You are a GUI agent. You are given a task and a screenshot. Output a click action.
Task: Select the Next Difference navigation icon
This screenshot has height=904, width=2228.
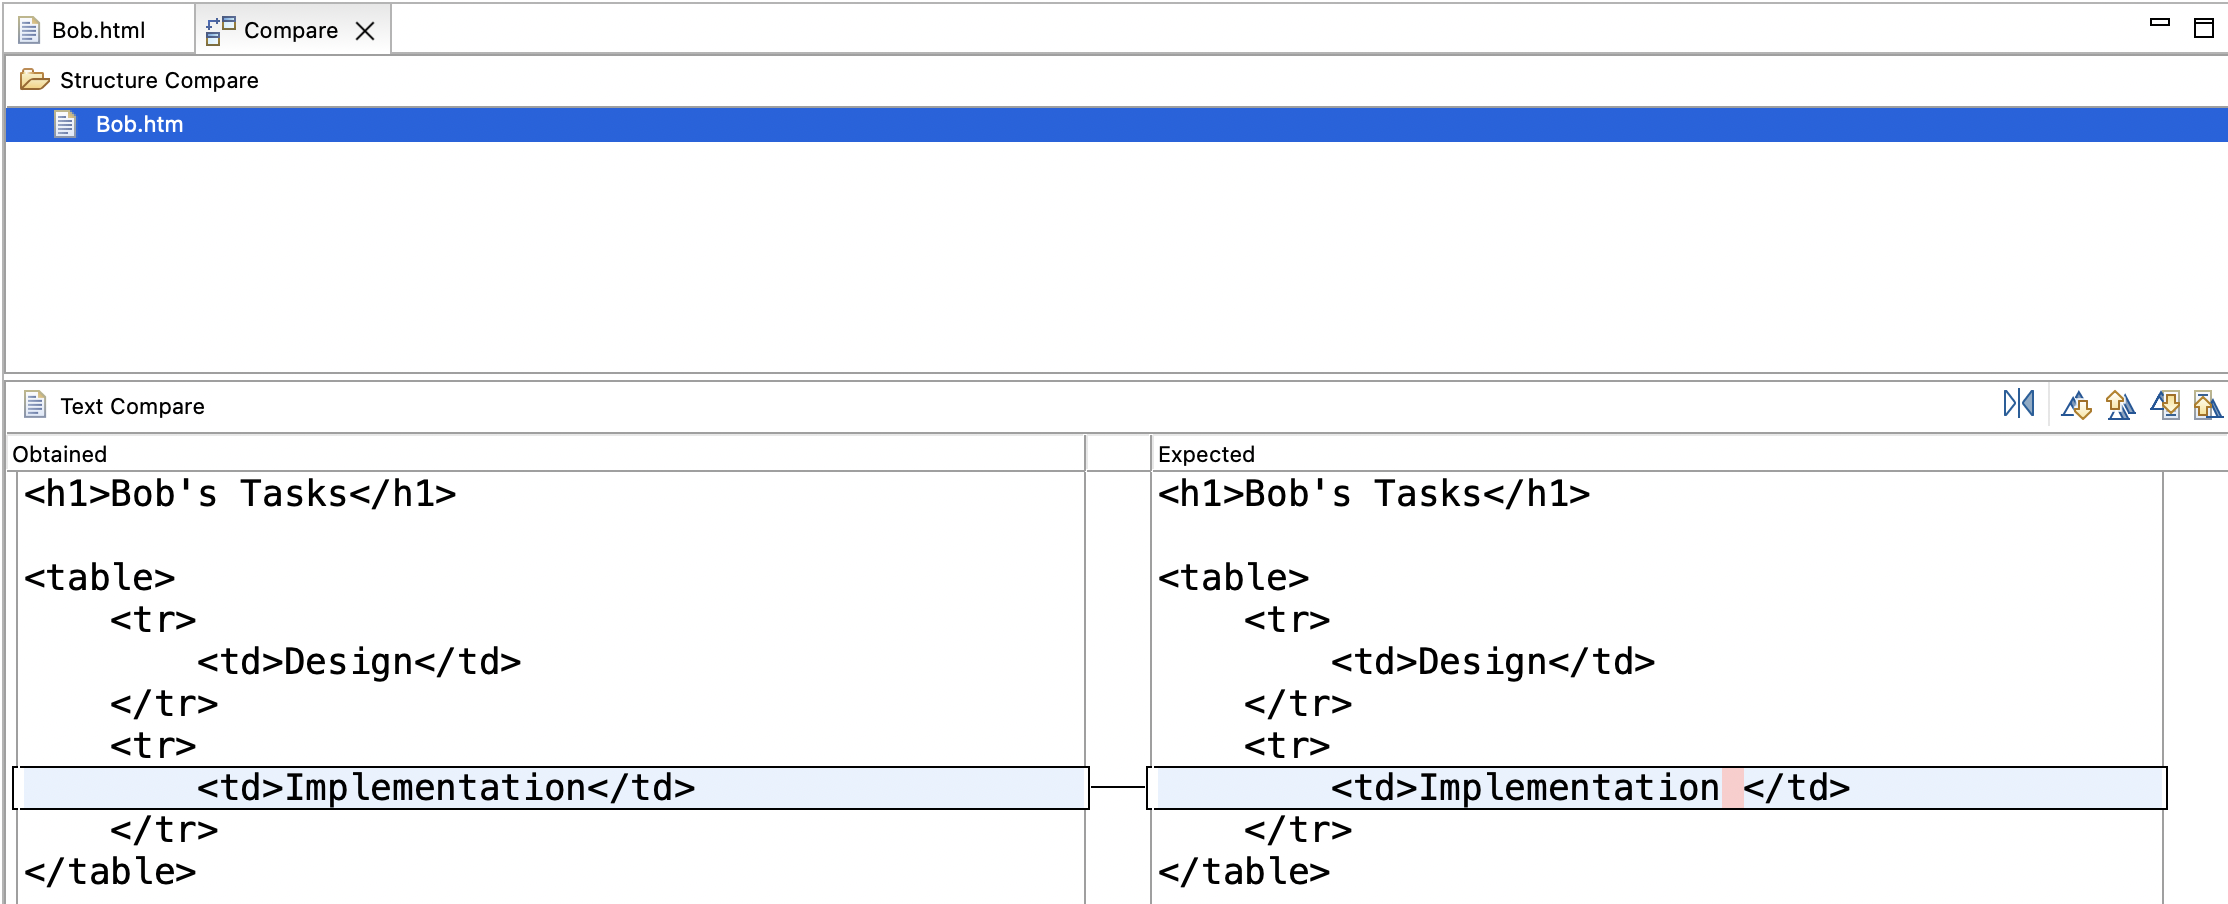click(x=2077, y=406)
